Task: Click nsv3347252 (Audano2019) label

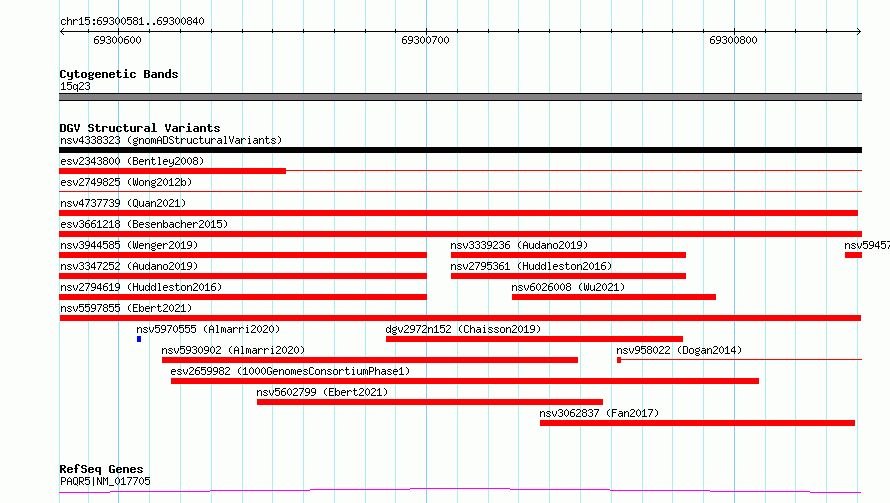Action: pyautogui.click(x=129, y=266)
